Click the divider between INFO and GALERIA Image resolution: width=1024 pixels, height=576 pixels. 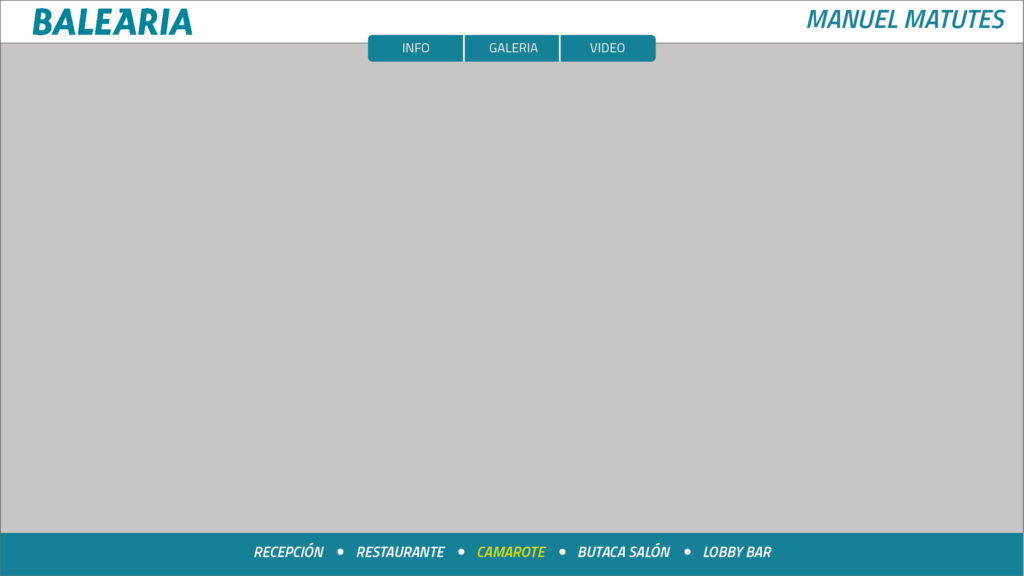click(464, 48)
